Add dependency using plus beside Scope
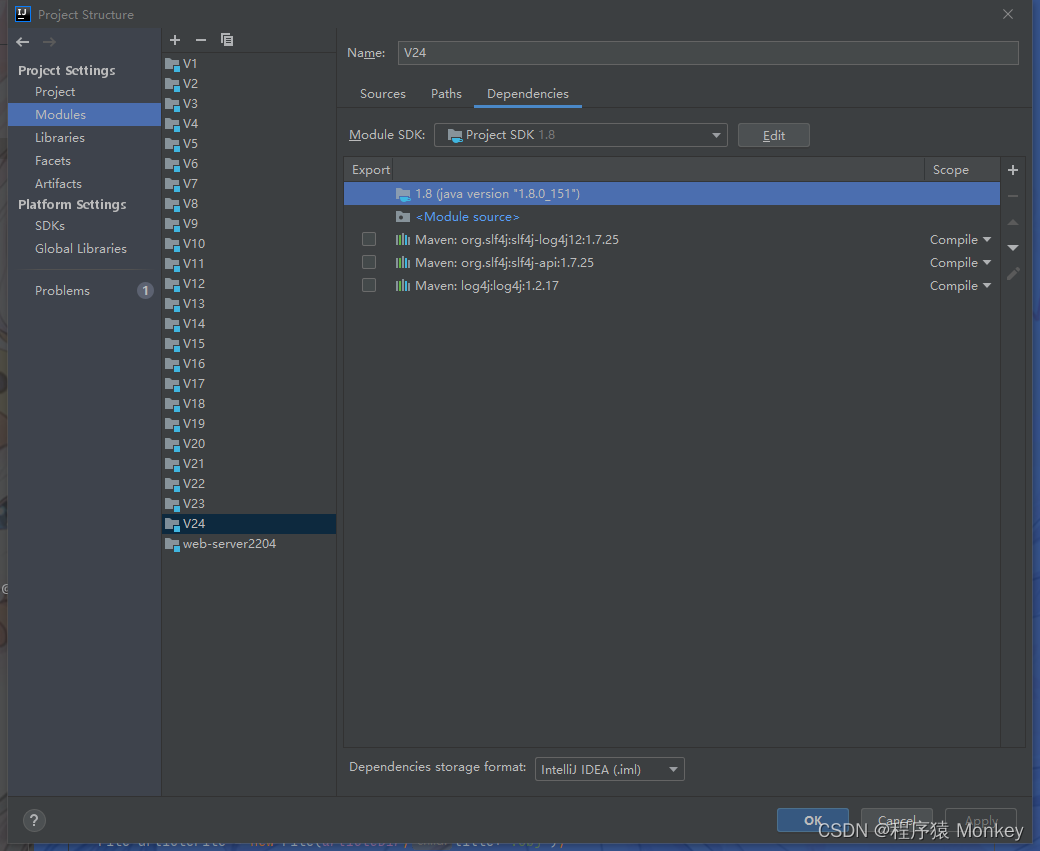 click(x=1013, y=170)
